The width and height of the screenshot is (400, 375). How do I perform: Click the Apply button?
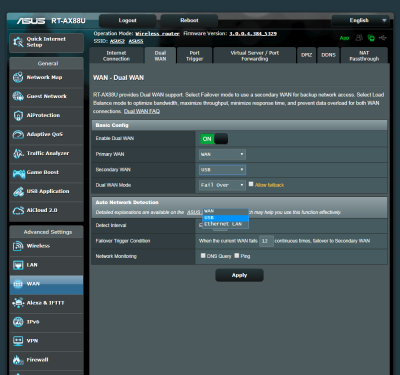point(239,275)
